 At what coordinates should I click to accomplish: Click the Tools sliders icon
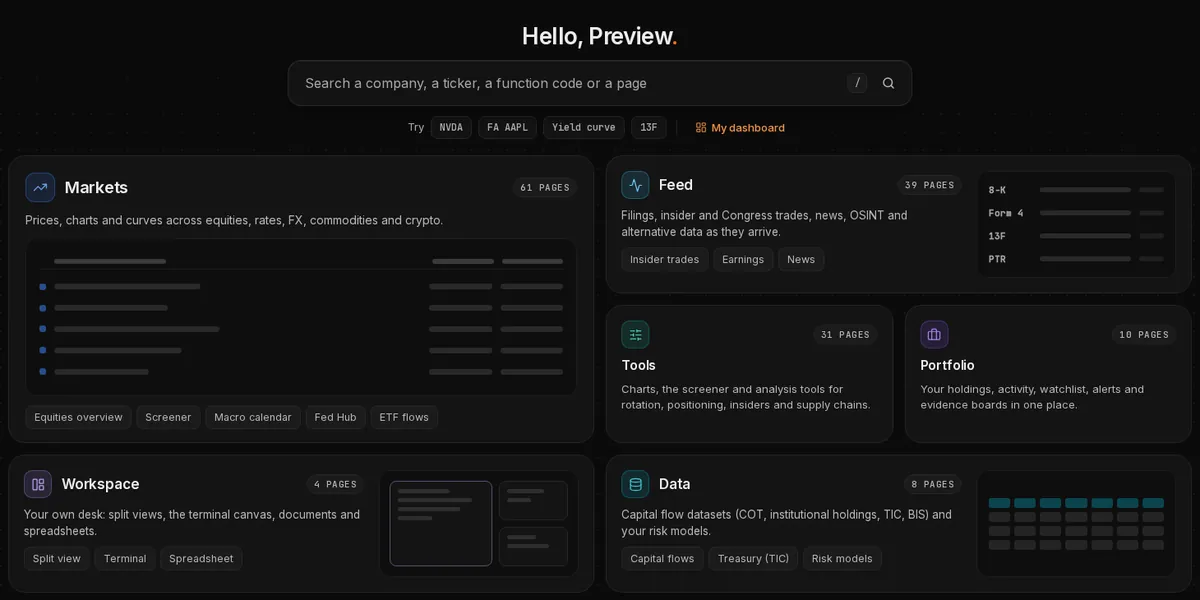coord(635,335)
